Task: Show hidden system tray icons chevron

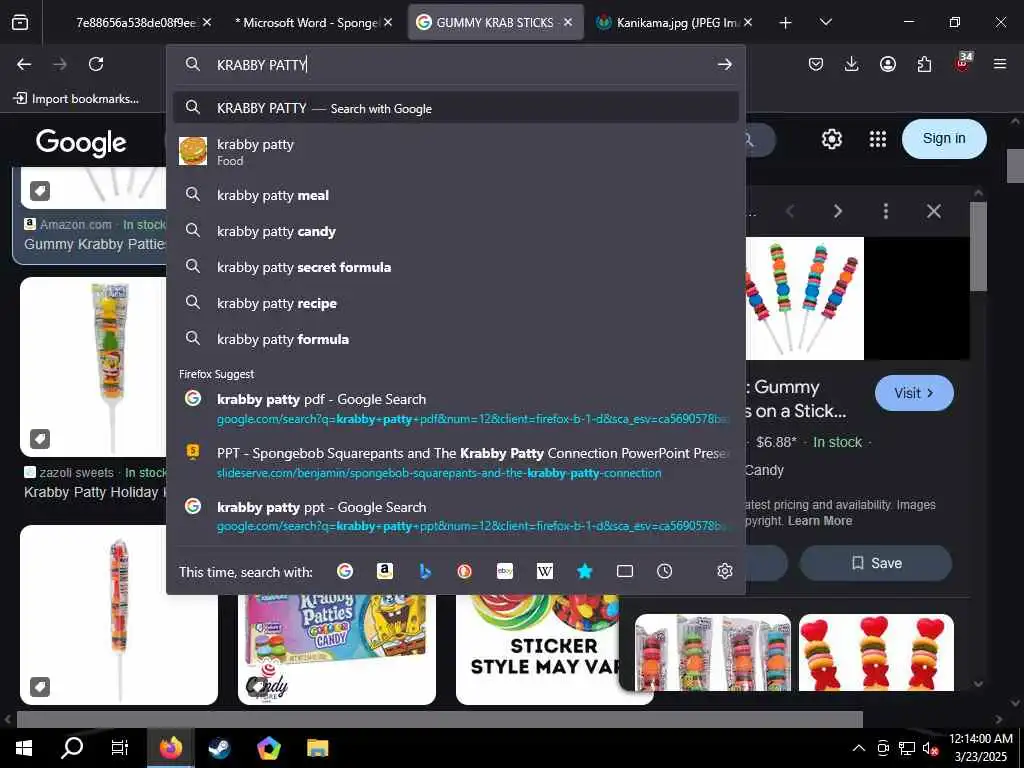Action: click(859, 748)
